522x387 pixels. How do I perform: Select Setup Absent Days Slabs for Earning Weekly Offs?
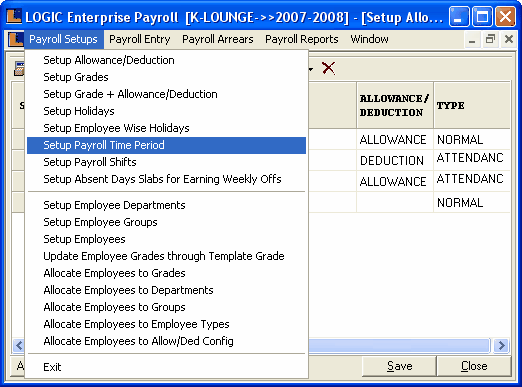pos(166,179)
